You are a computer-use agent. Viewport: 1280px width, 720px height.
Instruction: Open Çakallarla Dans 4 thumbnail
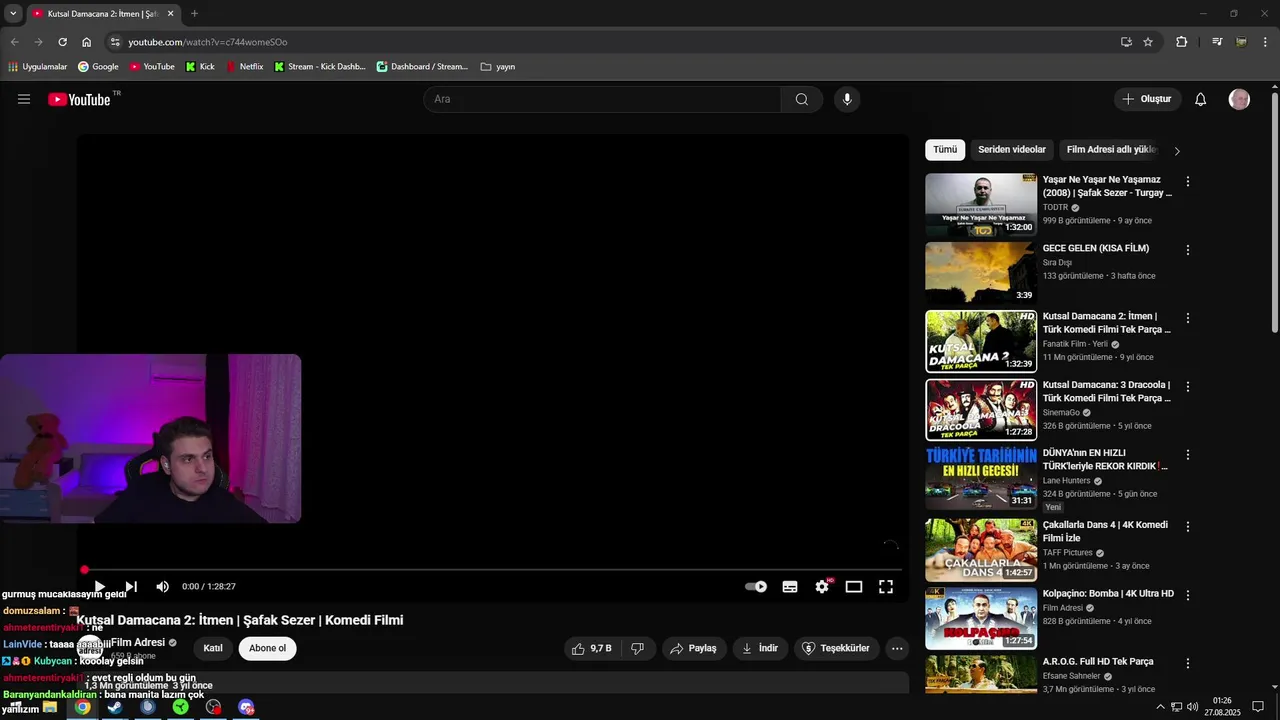[x=981, y=550]
